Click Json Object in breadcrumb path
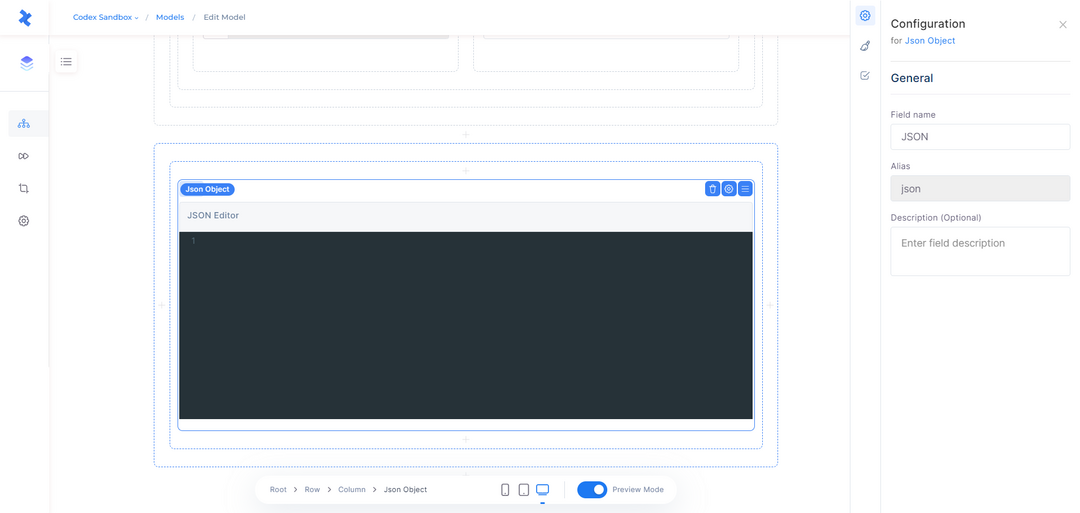The width and height of the screenshot is (1080, 513). pos(405,490)
